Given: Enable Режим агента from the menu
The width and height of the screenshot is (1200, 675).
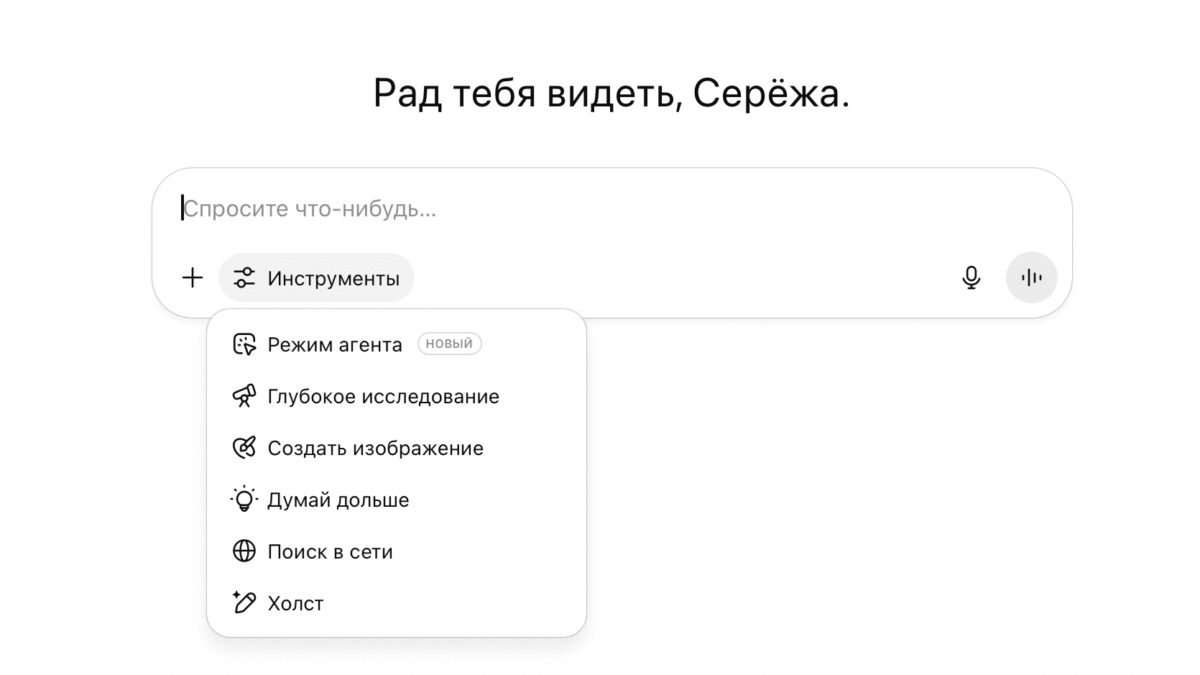Looking at the screenshot, I should coord(335,344).
